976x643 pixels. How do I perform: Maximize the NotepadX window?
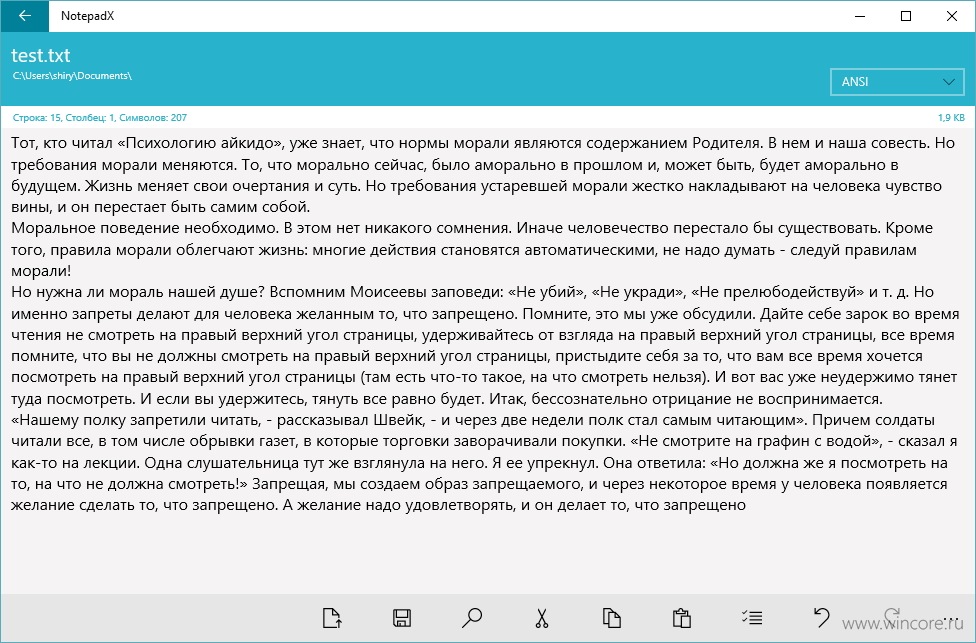[906, 16]
